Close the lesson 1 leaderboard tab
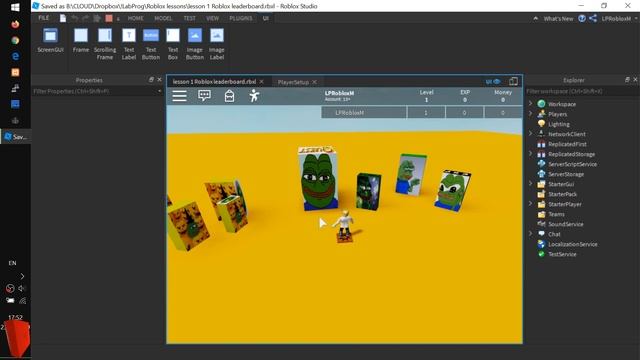This screenshot has height=360, width=640. (x=261, y=82)
